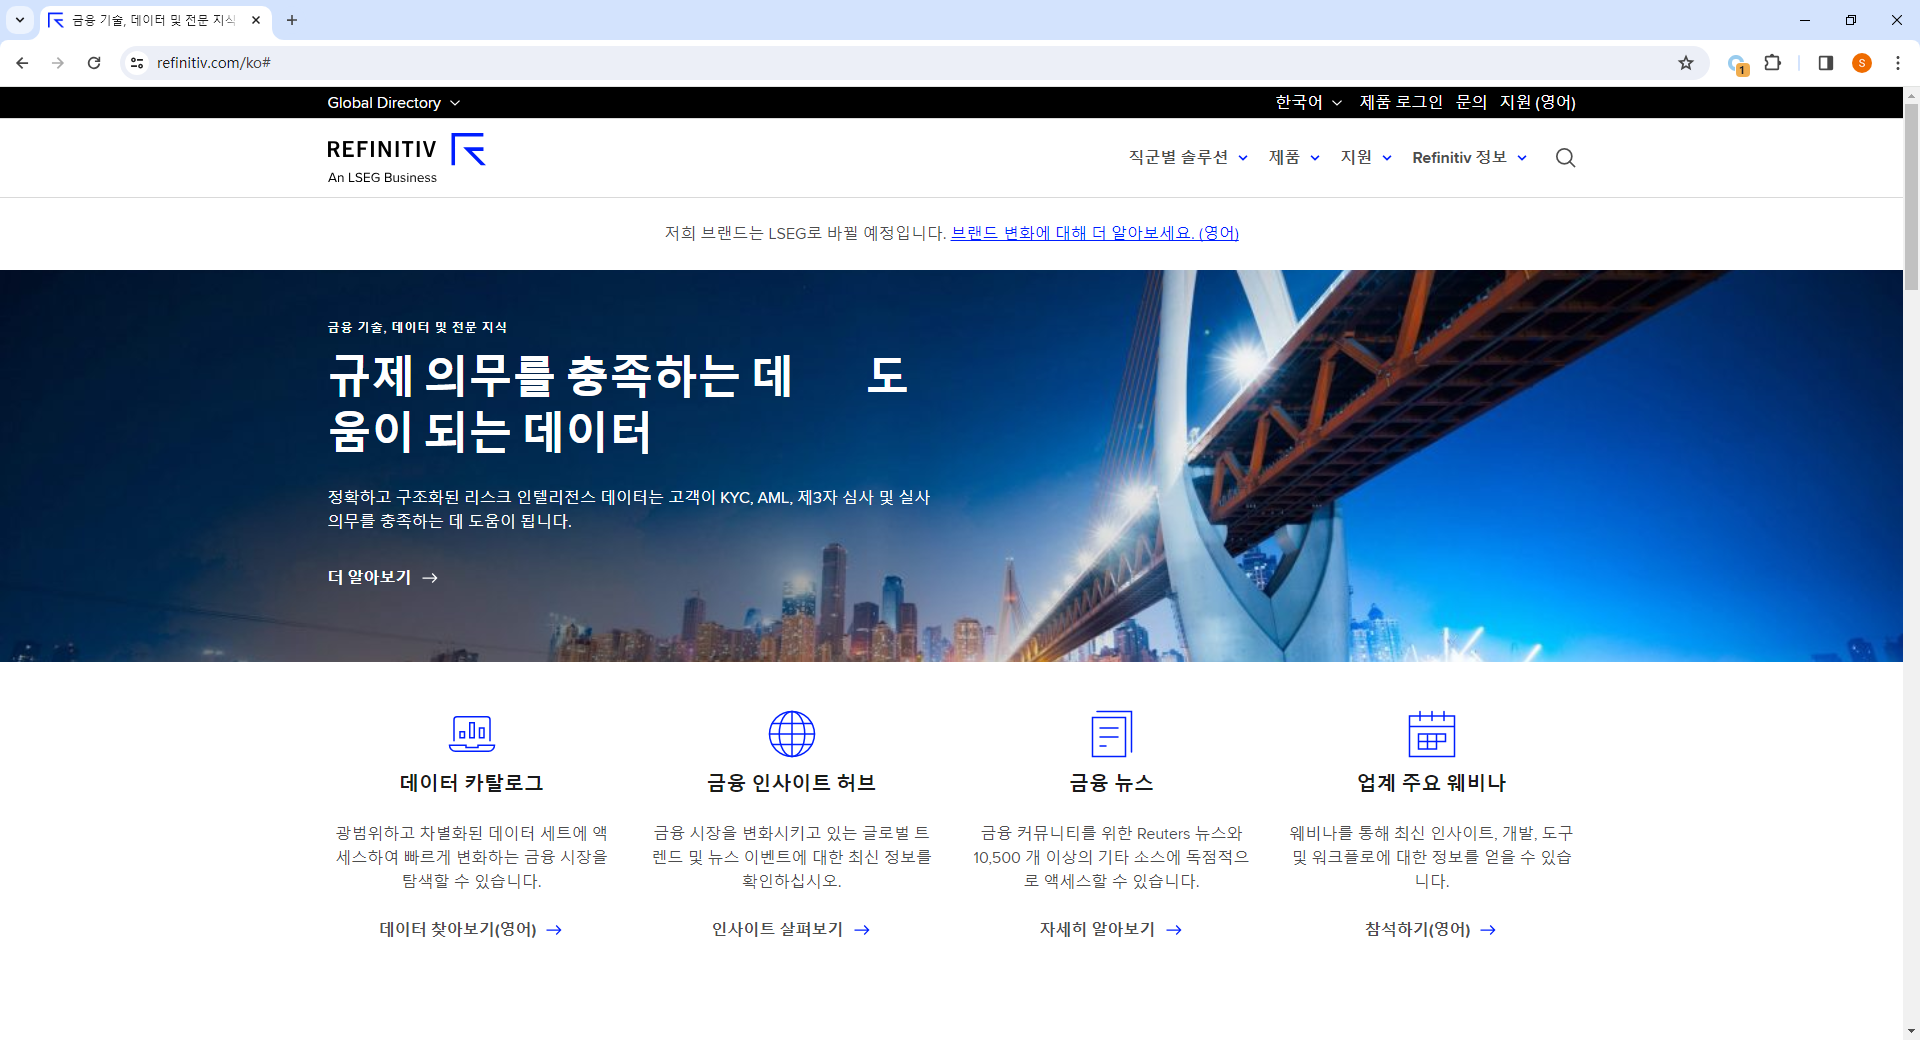
Task: Go forward in browser history
Action: 58,63
